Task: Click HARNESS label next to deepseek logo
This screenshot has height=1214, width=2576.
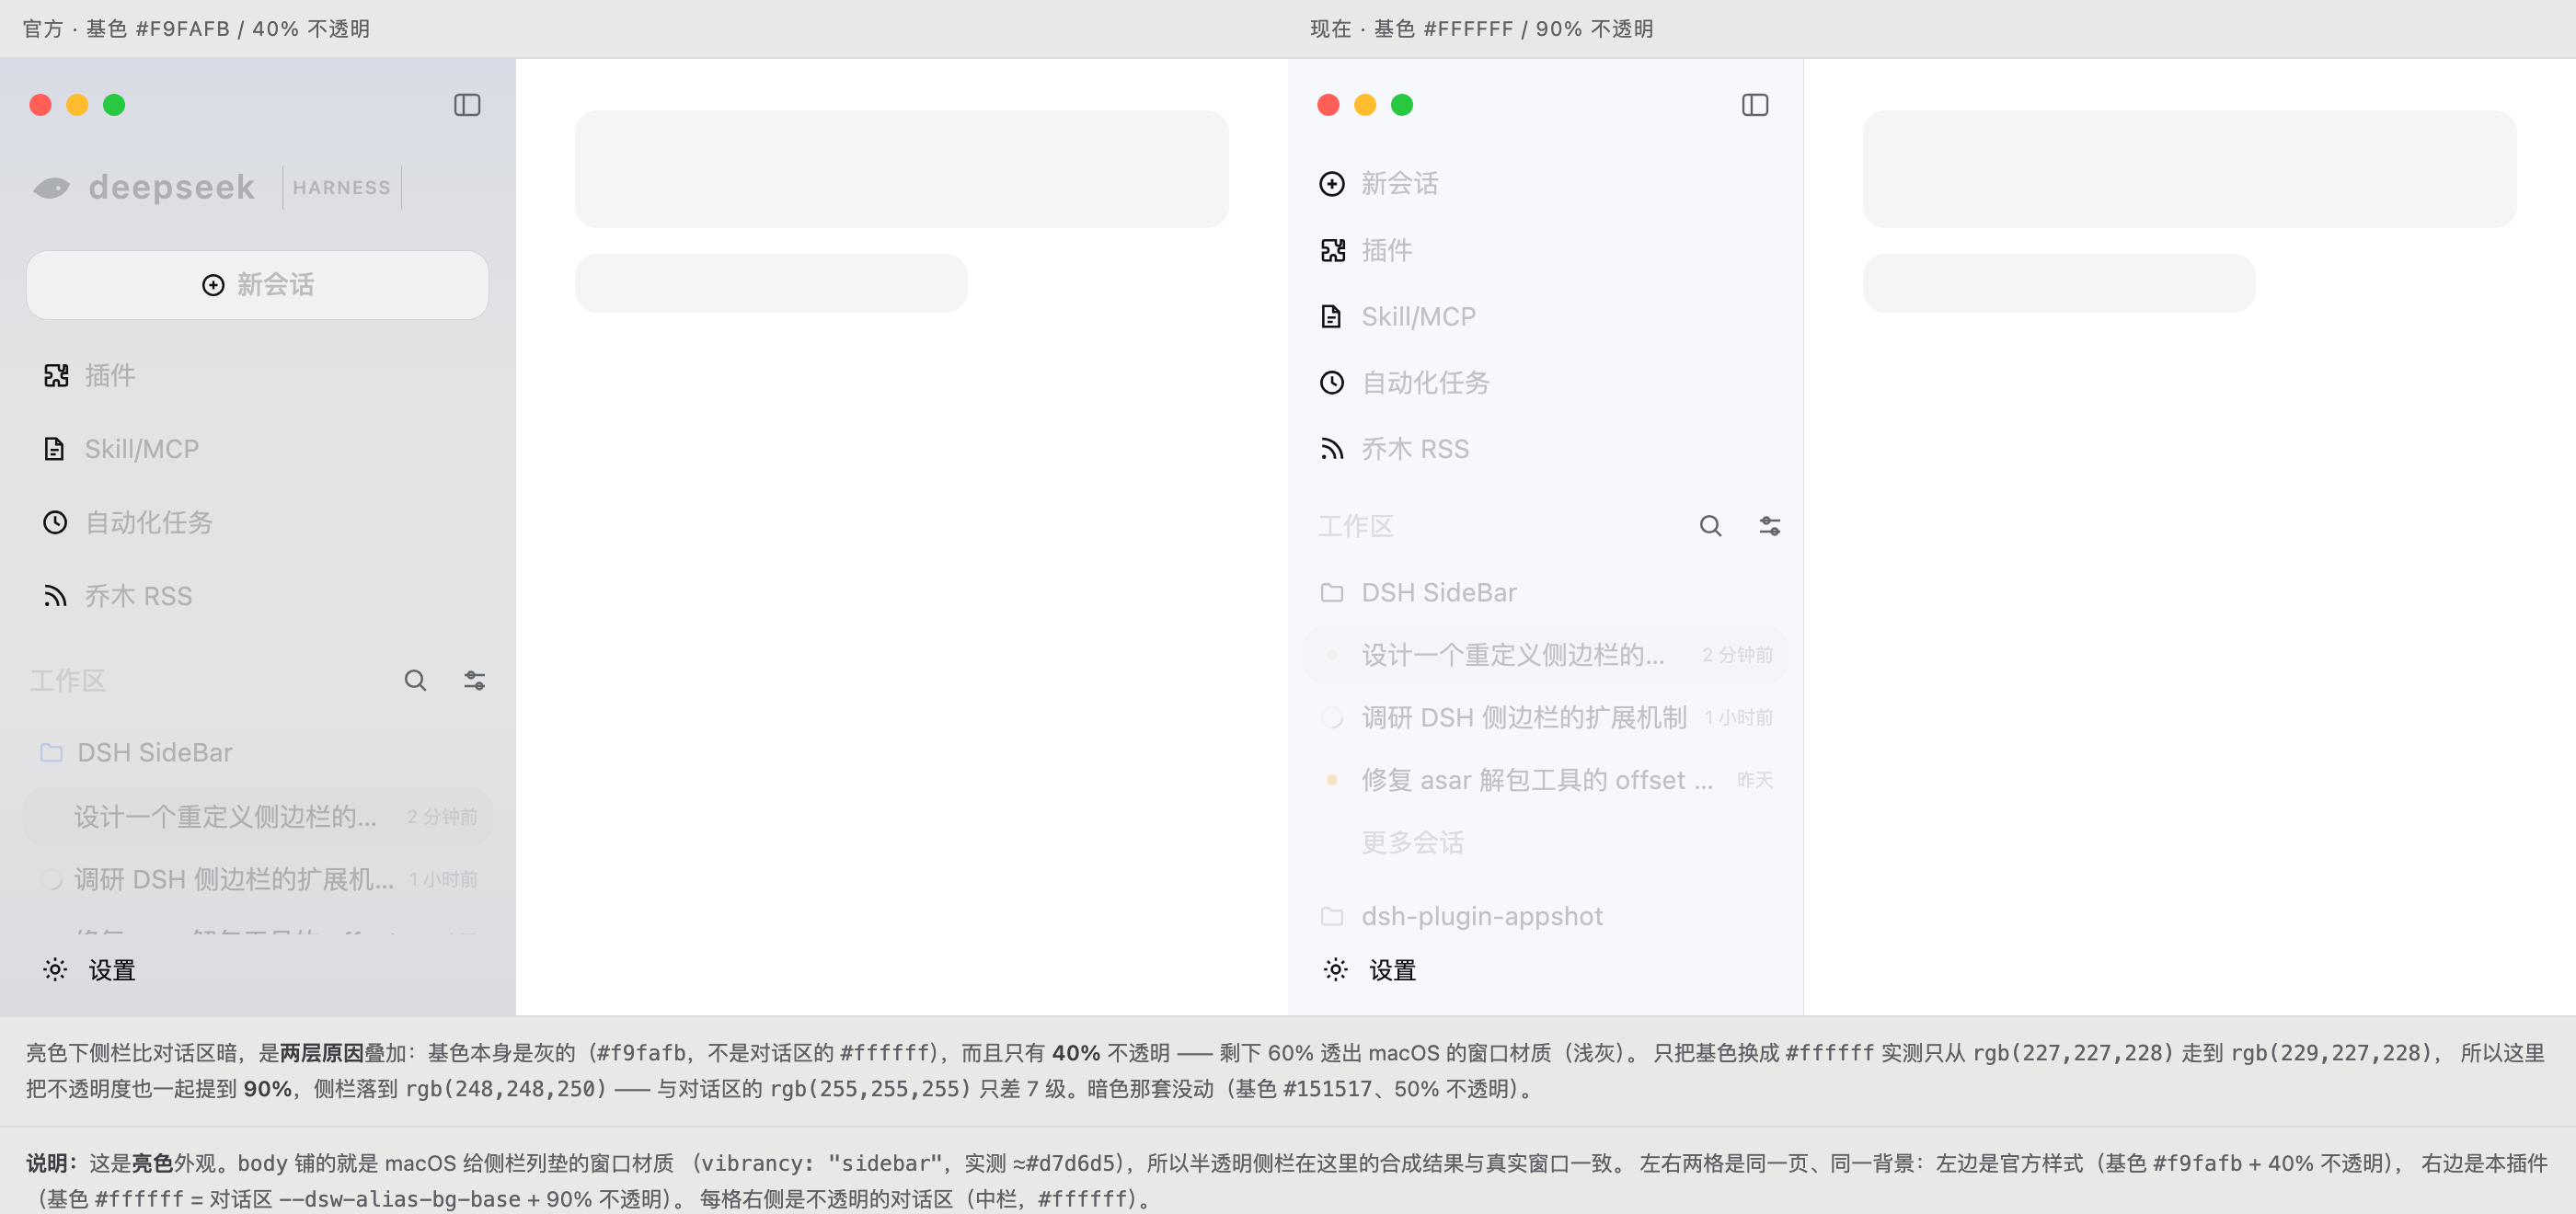Action: pyautogui.click(x=342, y=187)
